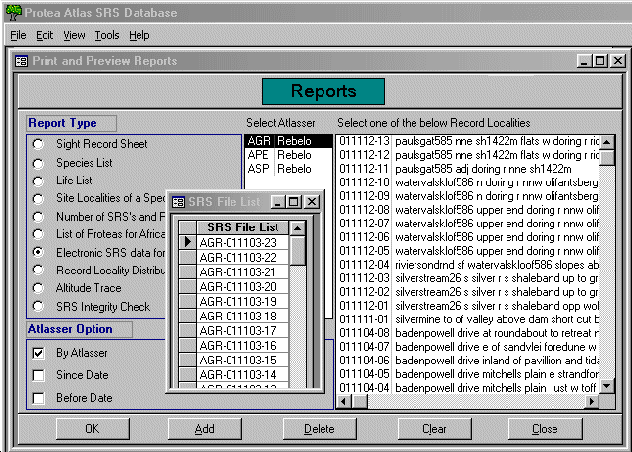Maximize the SRS File List window
Viewport: 632px width, 452px height.
(x=293, y=202)
